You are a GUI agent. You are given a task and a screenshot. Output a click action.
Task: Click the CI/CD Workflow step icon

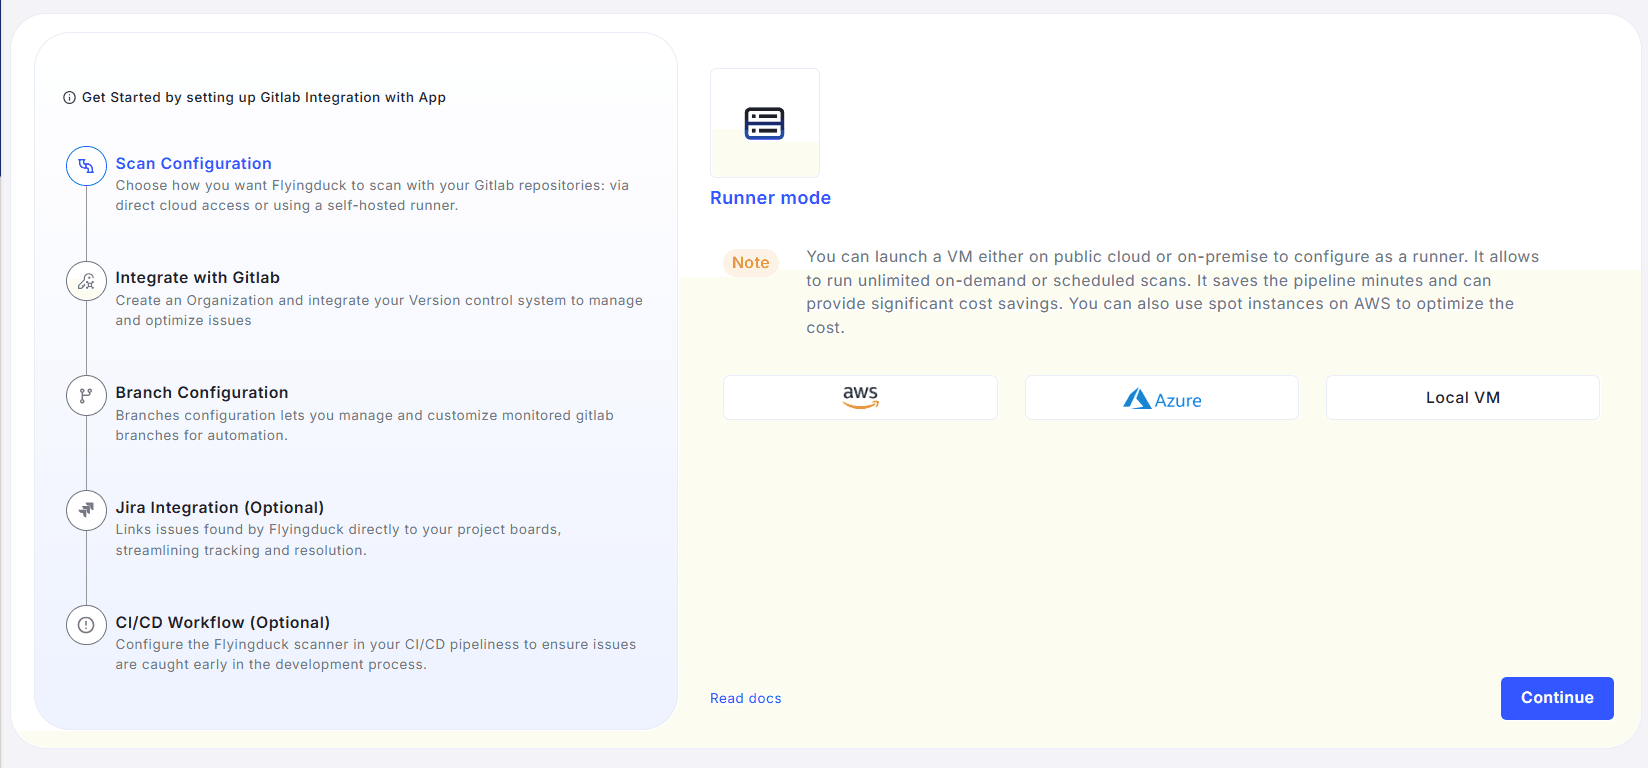click(86, 625)
